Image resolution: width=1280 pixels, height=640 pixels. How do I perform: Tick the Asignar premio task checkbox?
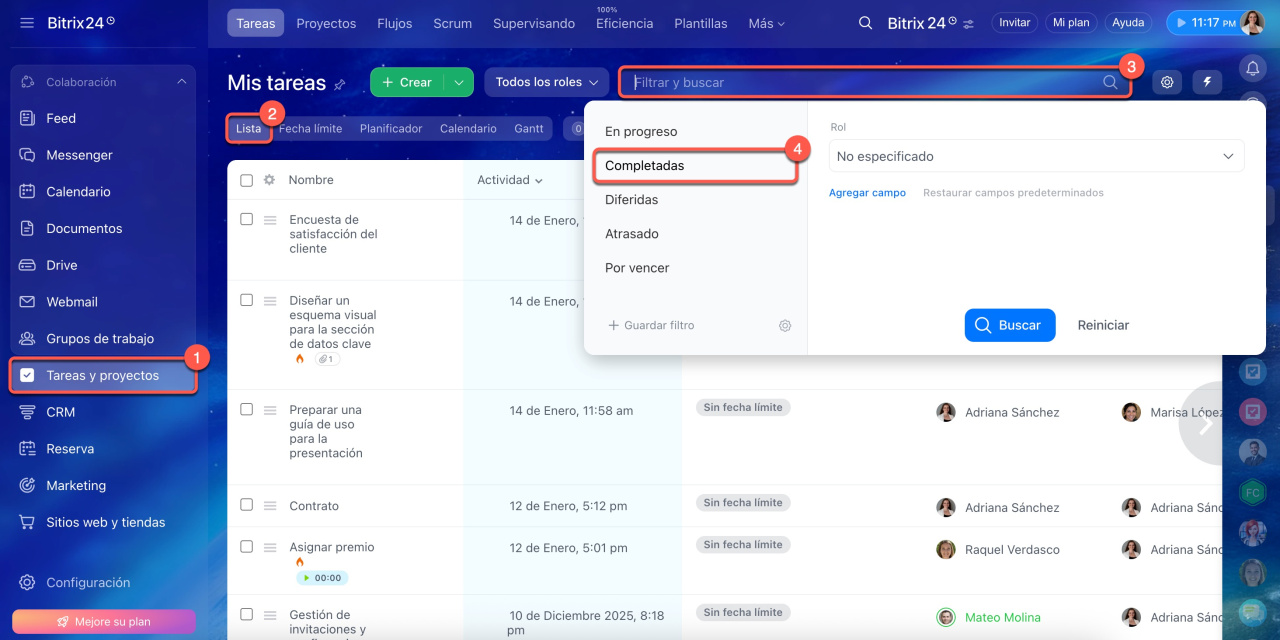[x=247, y=547]
